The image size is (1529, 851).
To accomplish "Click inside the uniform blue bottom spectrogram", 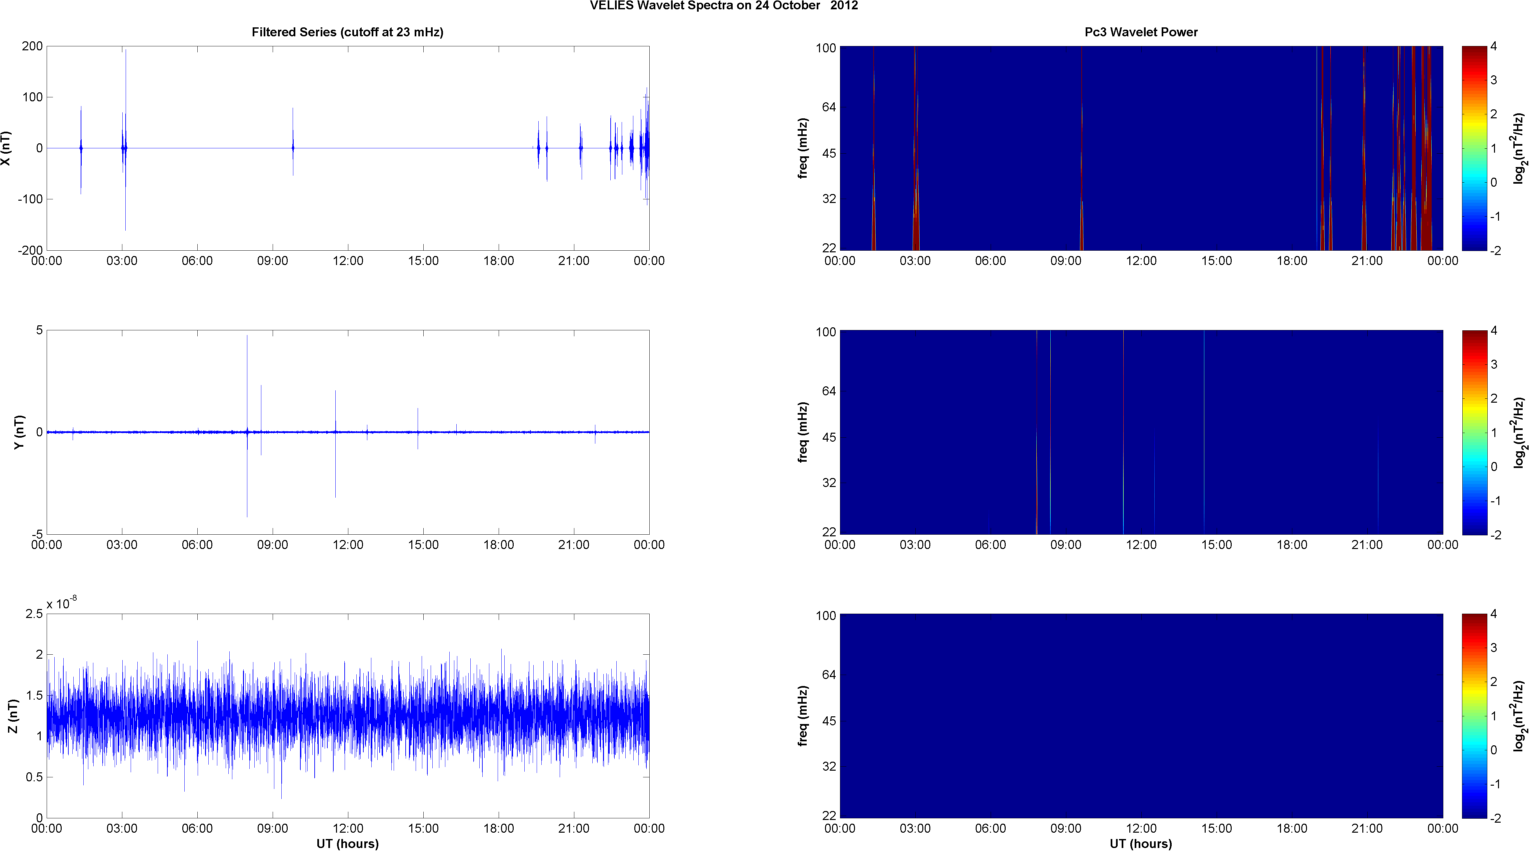I will 1141,716.
